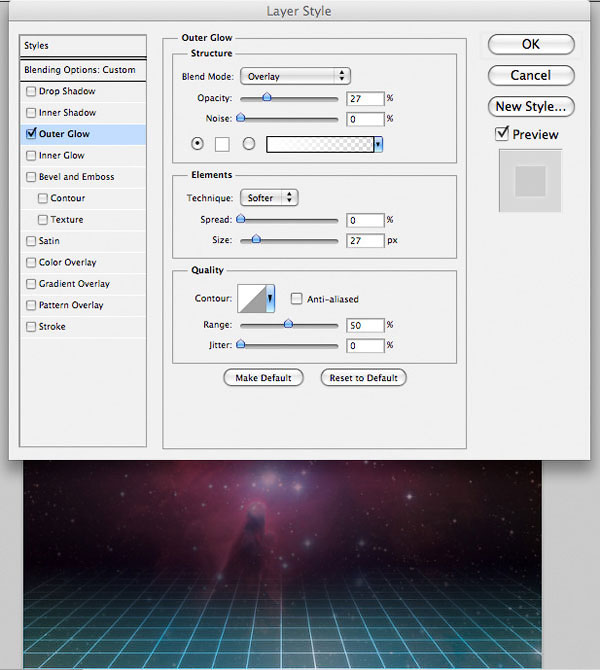Viewport: 600px width, 670px height.
Task: Enable the Stroke checkbox
Action: point(31,327)
